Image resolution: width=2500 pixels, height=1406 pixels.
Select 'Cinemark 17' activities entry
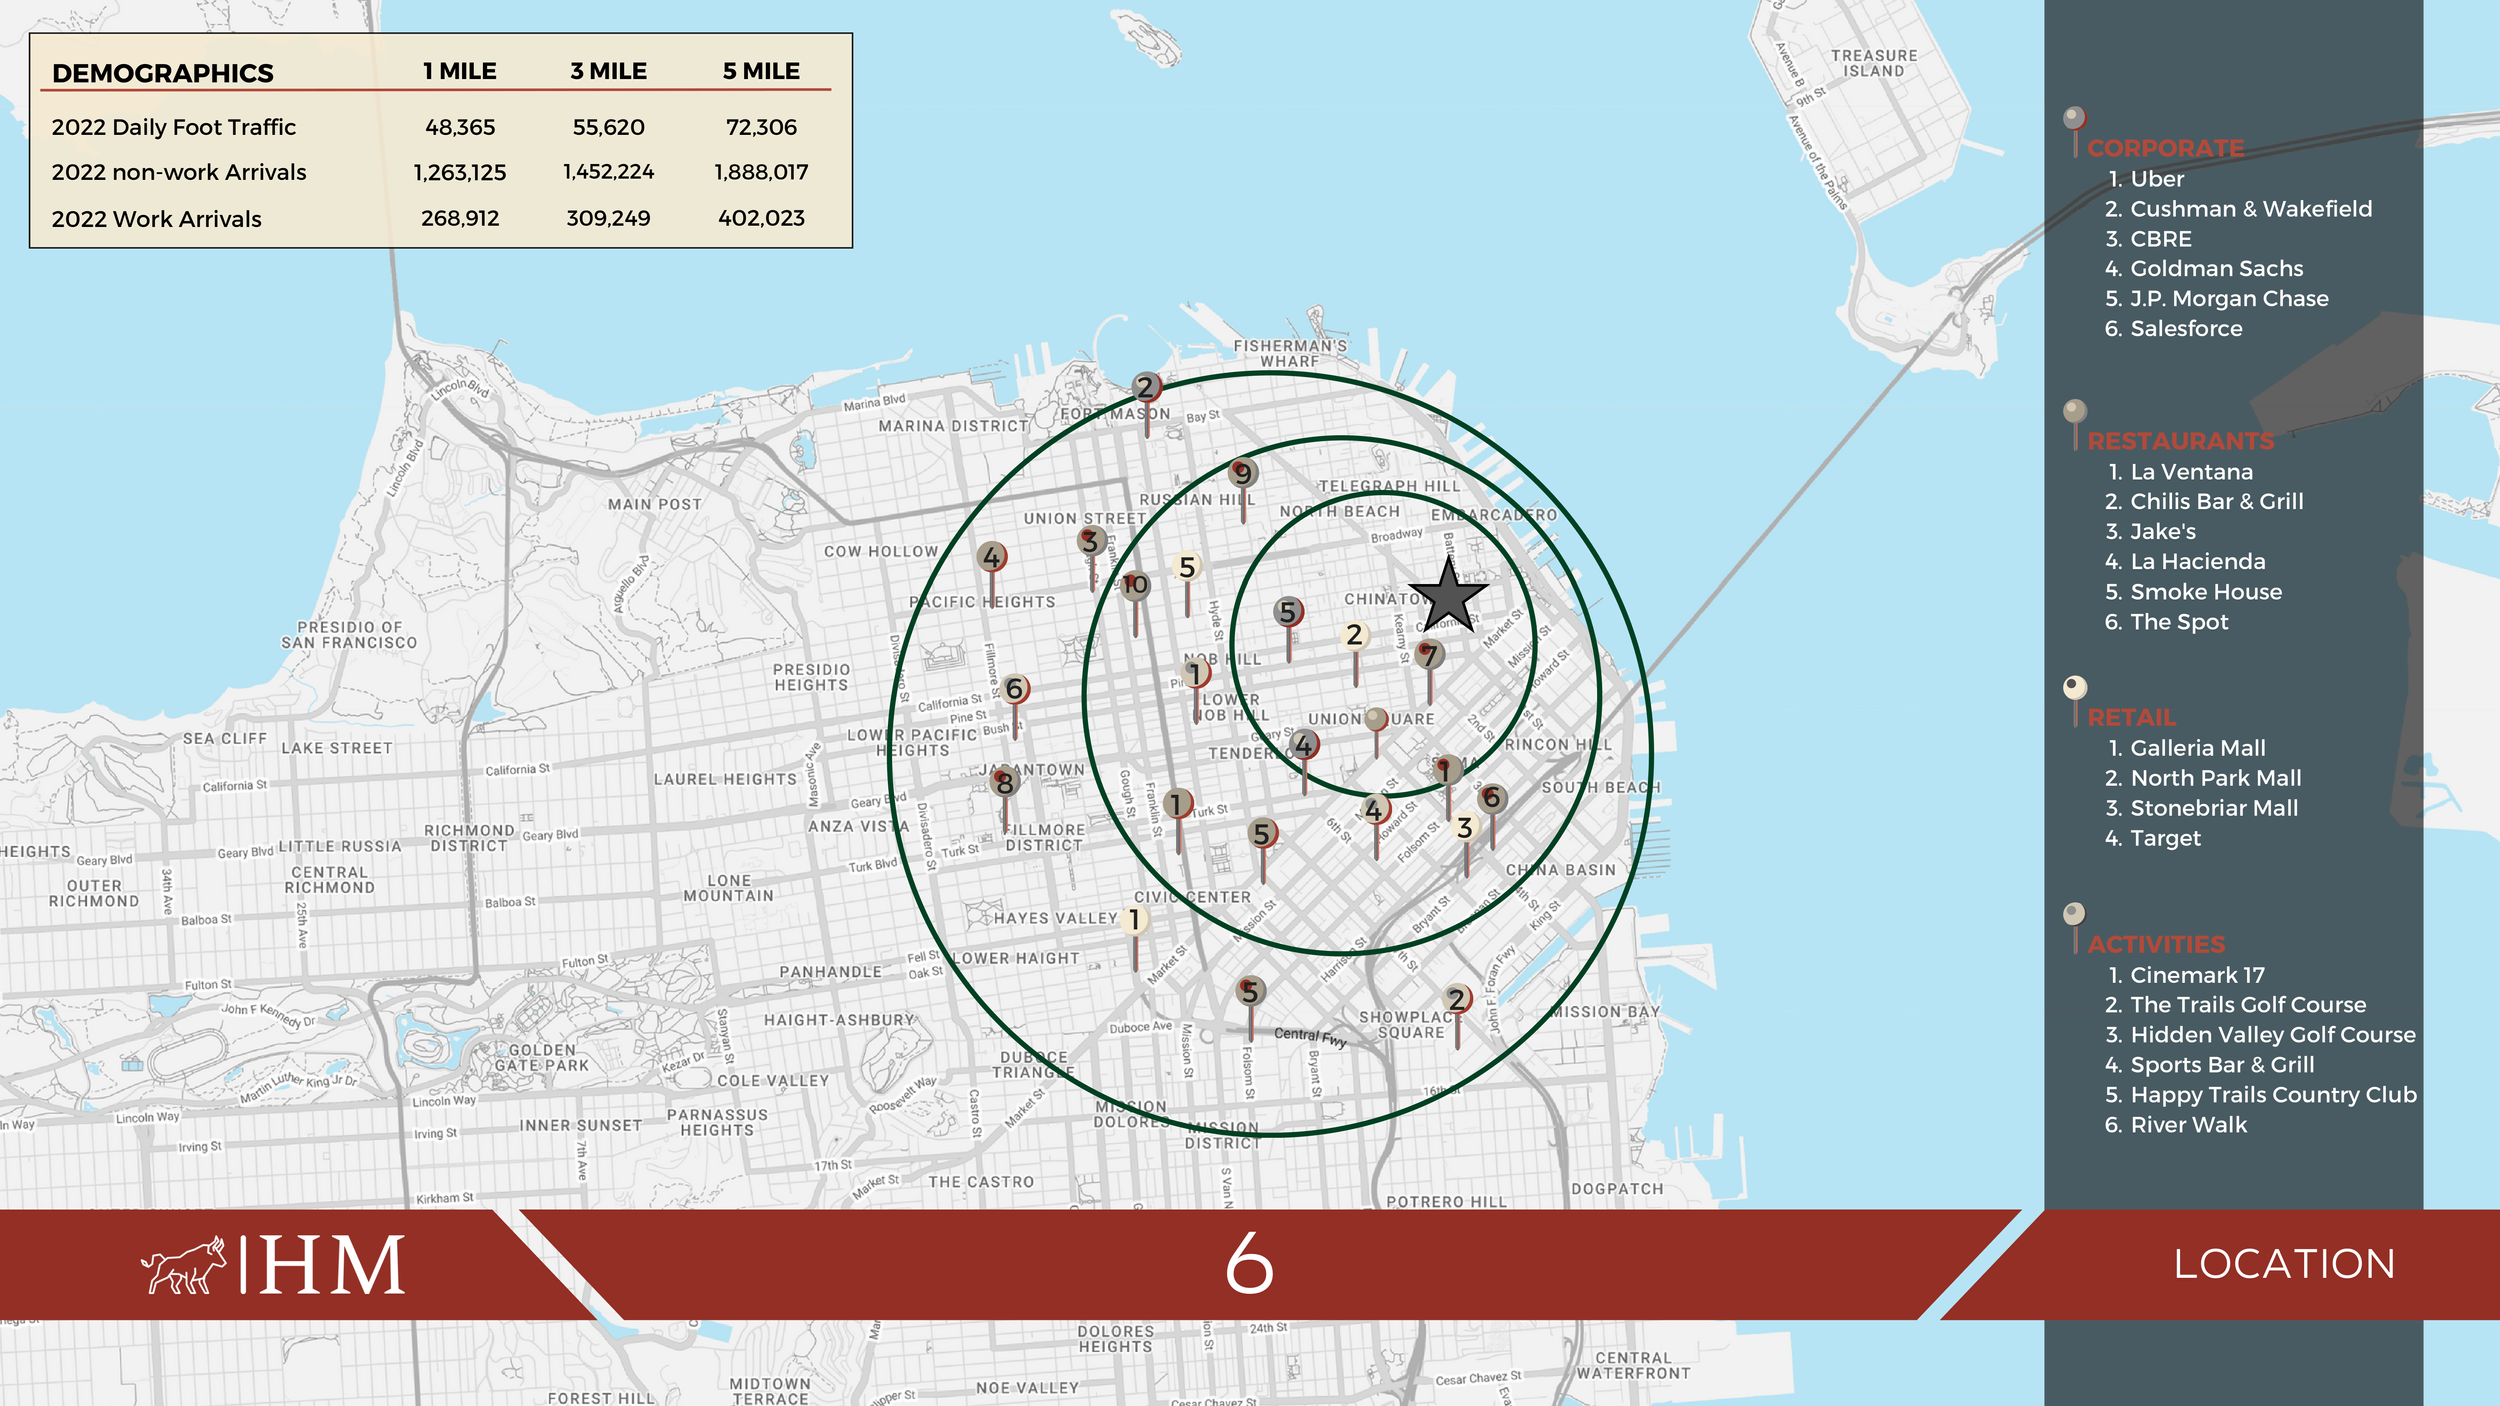[2197, 975]
